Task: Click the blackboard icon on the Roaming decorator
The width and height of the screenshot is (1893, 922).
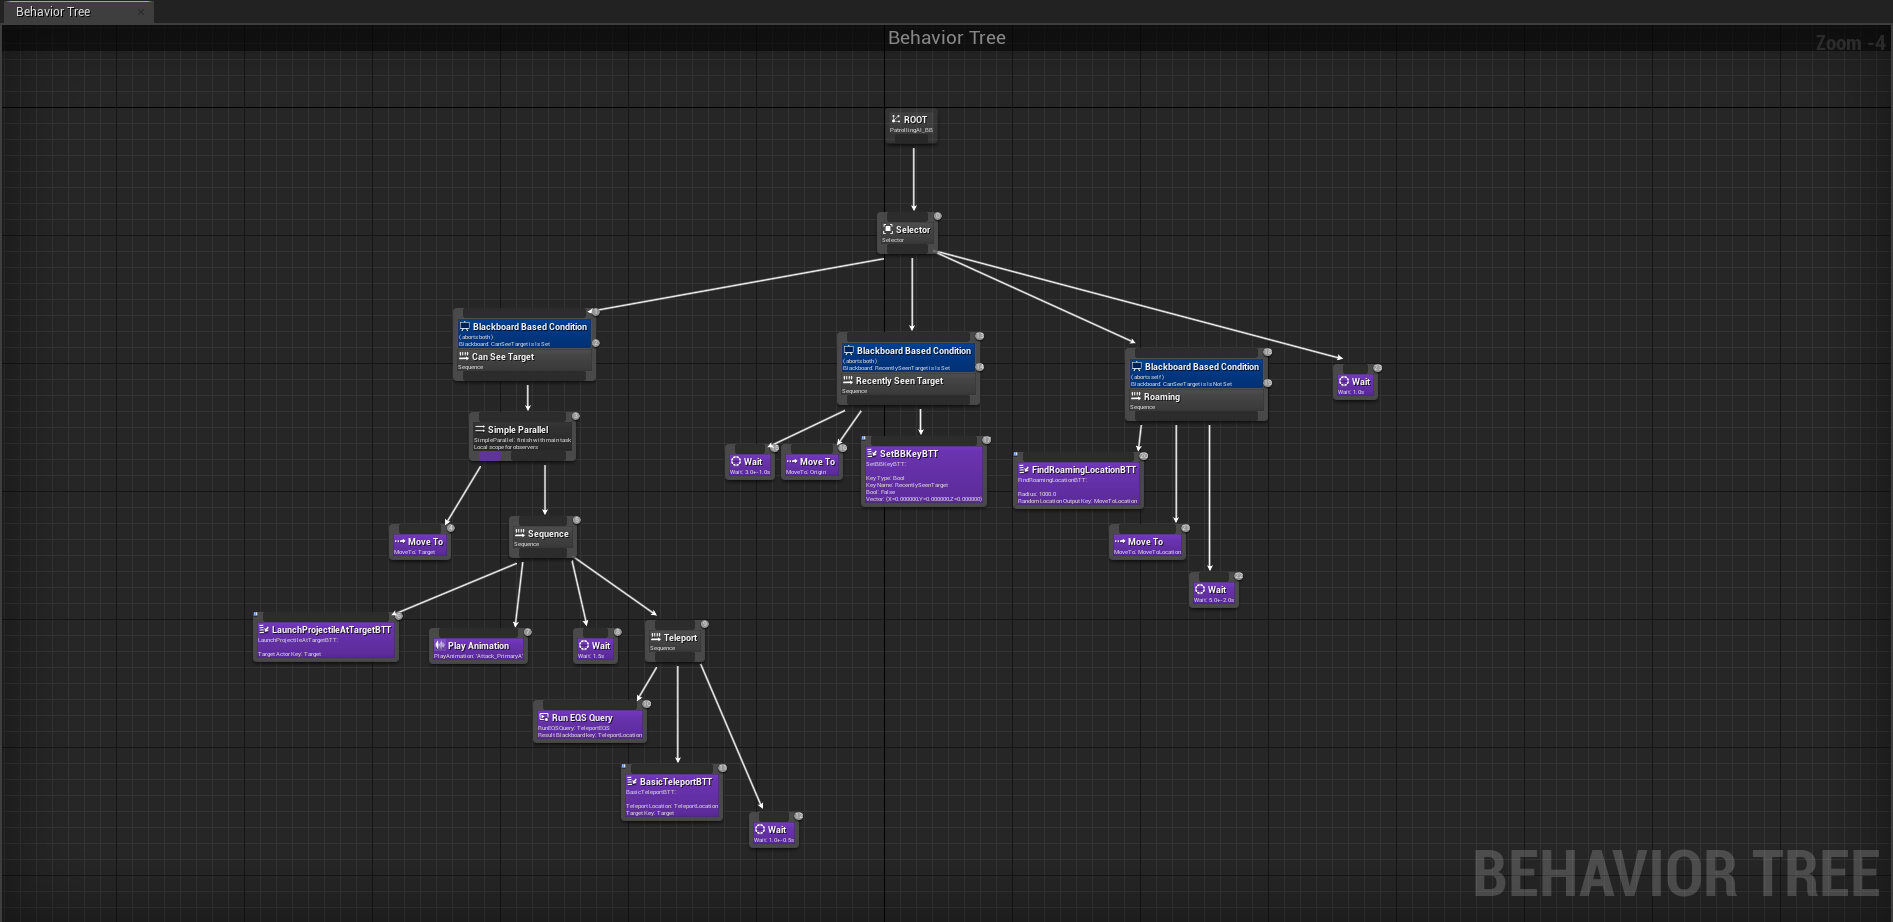Action: (x=1137, y=366)
